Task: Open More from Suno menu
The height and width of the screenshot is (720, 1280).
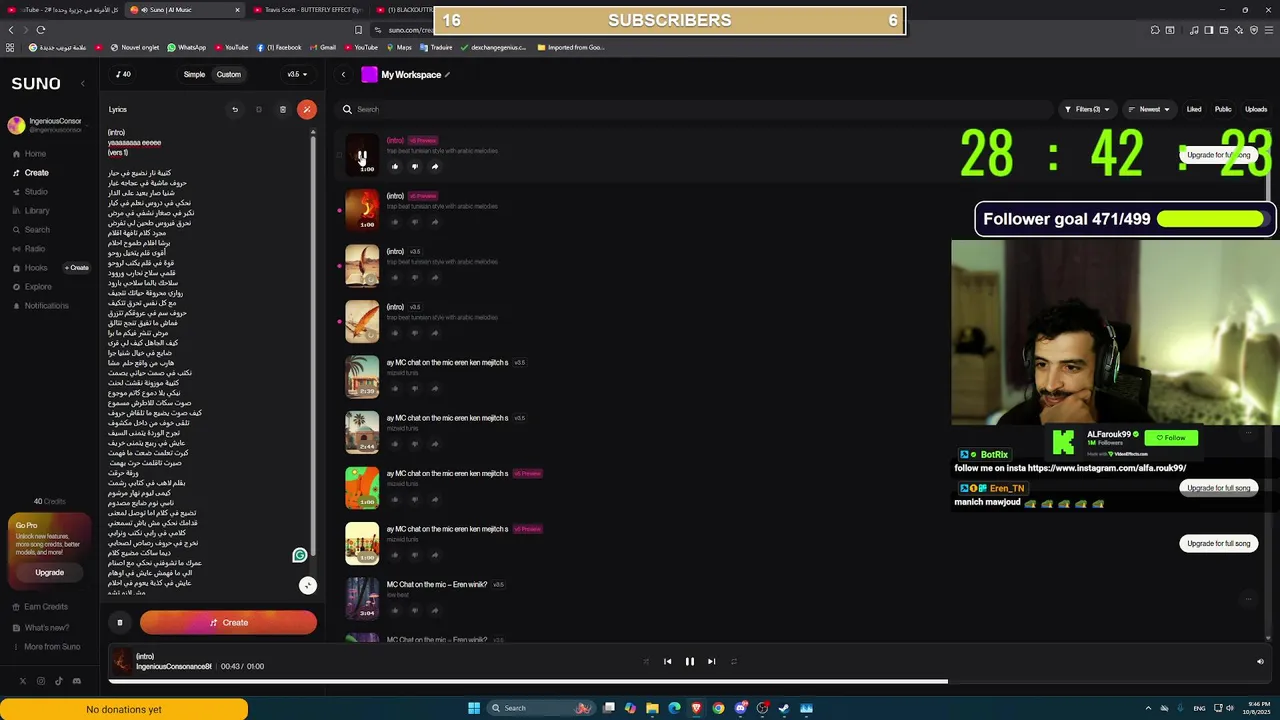Action: 46,647
